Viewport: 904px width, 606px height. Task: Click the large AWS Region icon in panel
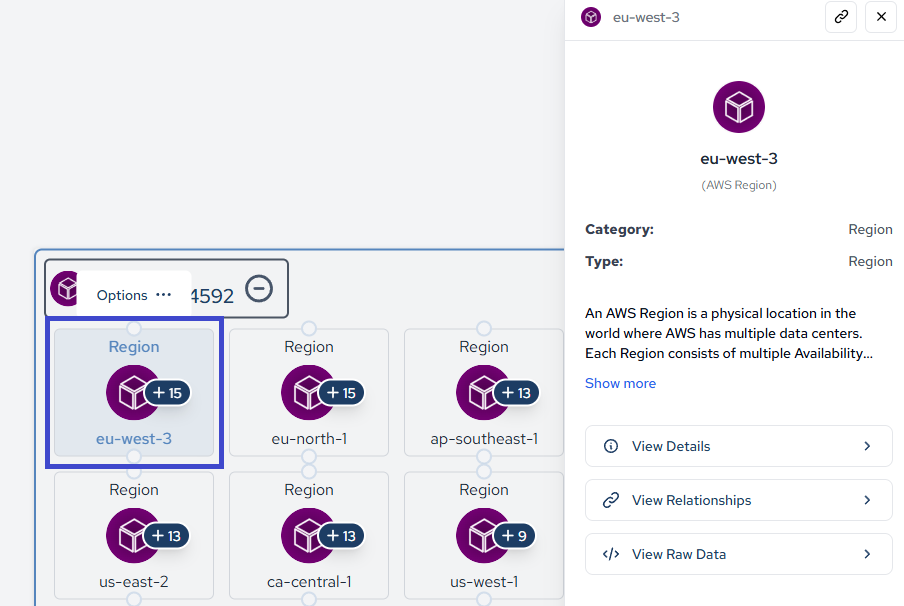pyautogui.click(x=739, y=107)
